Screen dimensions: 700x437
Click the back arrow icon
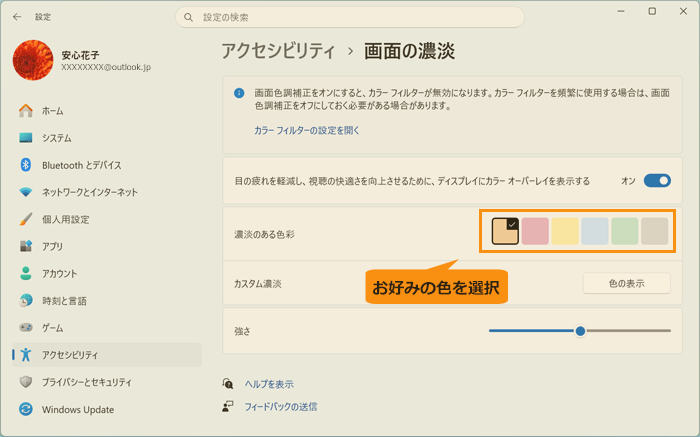tap(17, 17)
